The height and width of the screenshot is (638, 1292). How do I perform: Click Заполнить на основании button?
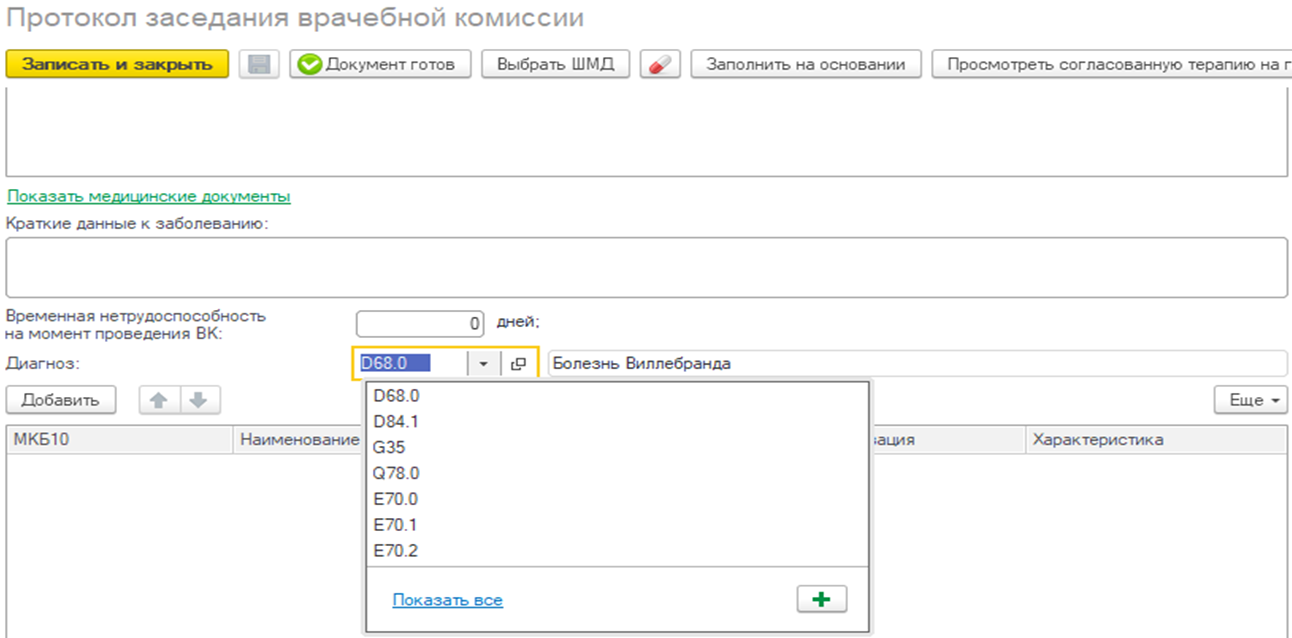tap(805, 64)
